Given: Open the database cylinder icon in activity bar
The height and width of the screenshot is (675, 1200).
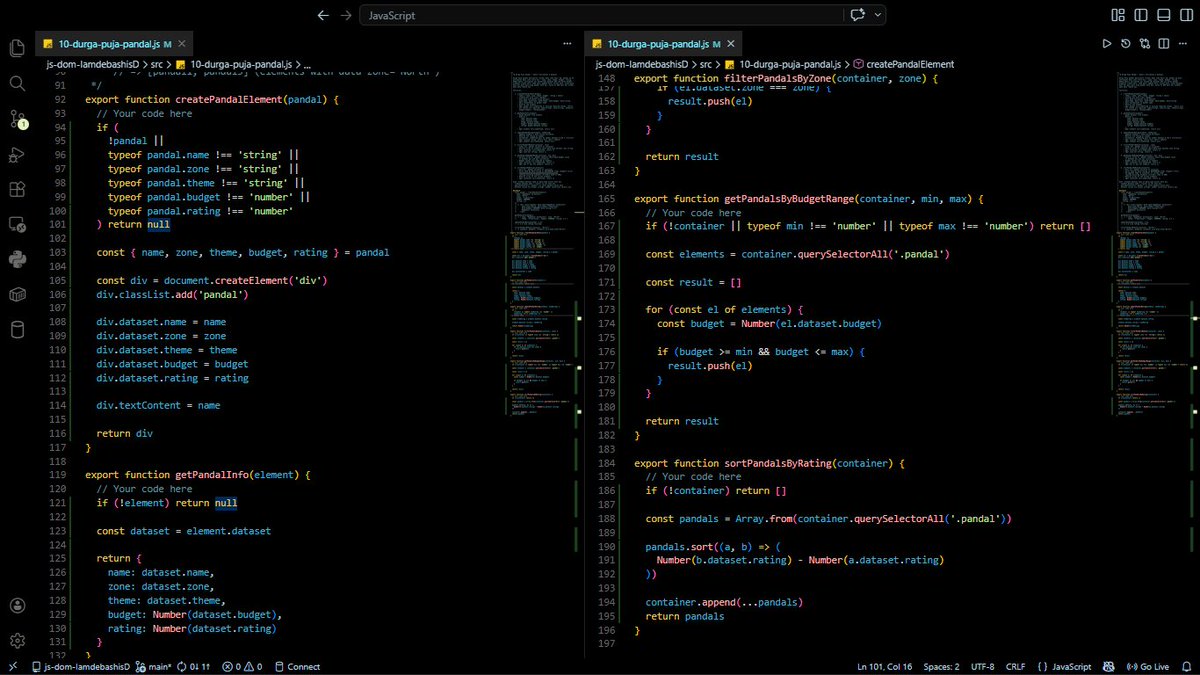Looking at the screenshot, I should 17,329.
